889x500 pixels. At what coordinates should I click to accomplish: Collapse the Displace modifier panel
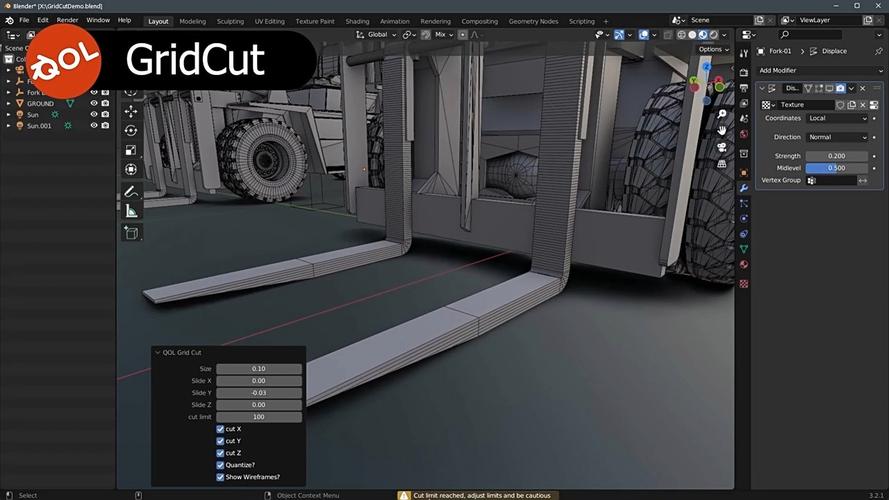762,88
